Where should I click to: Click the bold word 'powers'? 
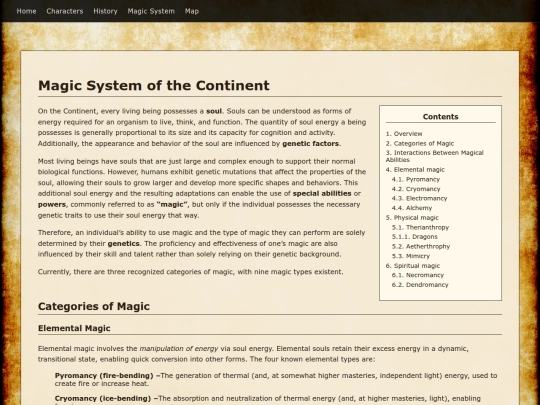(x=52, y=205)
